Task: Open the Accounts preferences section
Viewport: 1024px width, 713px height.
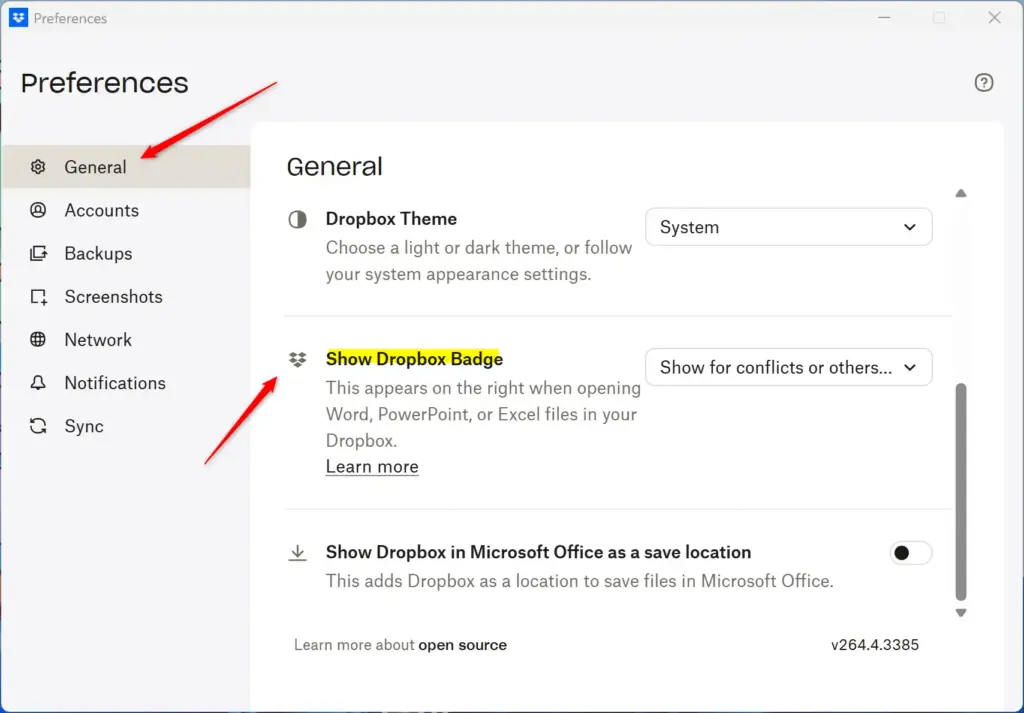Action: click(x=125, y=210)
